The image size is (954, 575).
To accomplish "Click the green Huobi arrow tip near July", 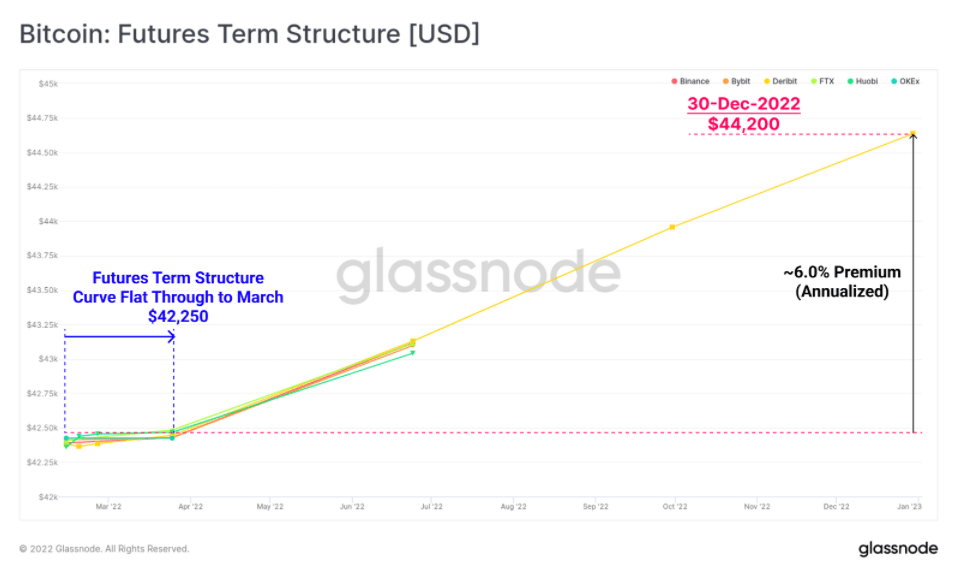I will [x=412, y=352].
